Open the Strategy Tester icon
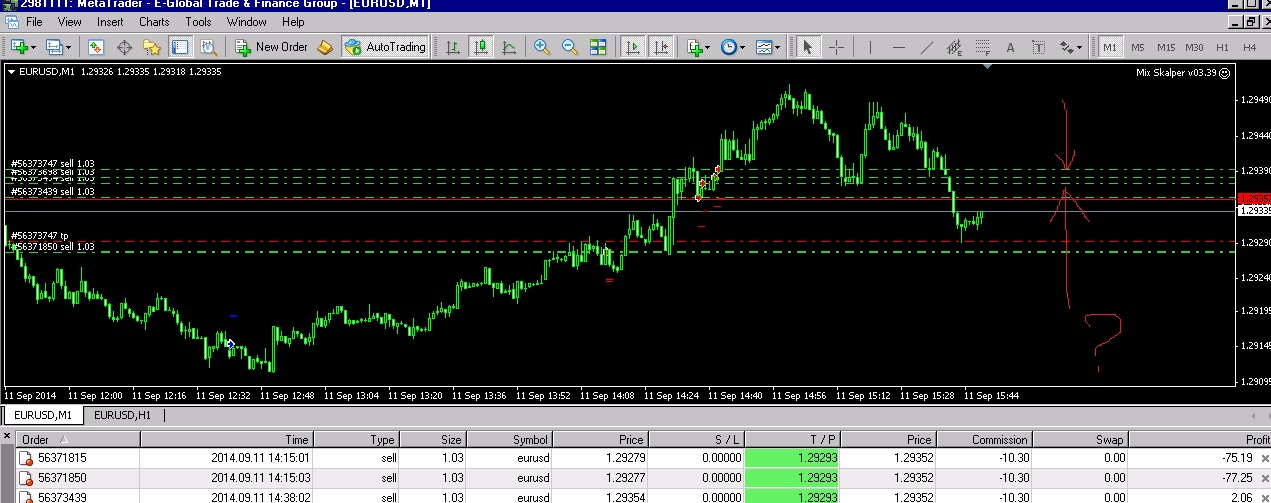The width and height of the screenshot is (1271, 503). point(208,46)
